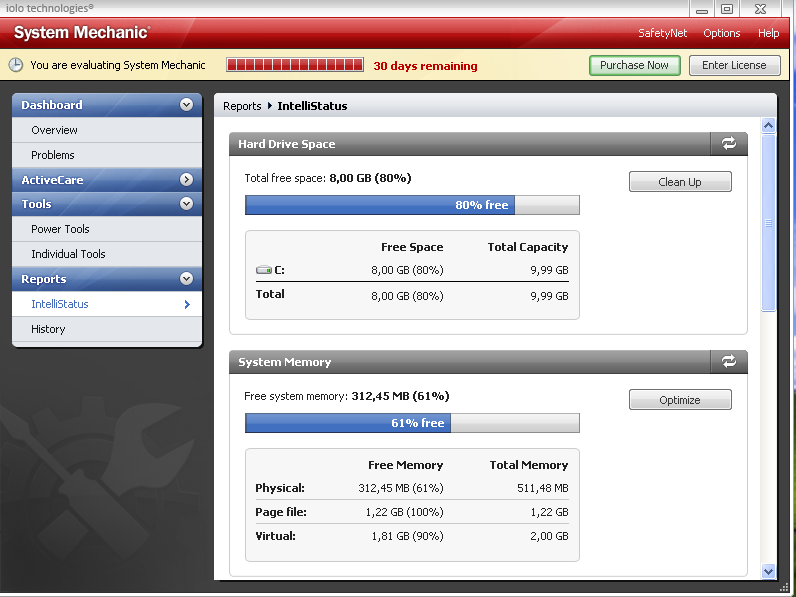Image resolution: width=796 pixels, height=597 pixels.
Task: Click the Virtual total memory 2,00 GB
Action: pyautogui.click(x=549, y=536)
